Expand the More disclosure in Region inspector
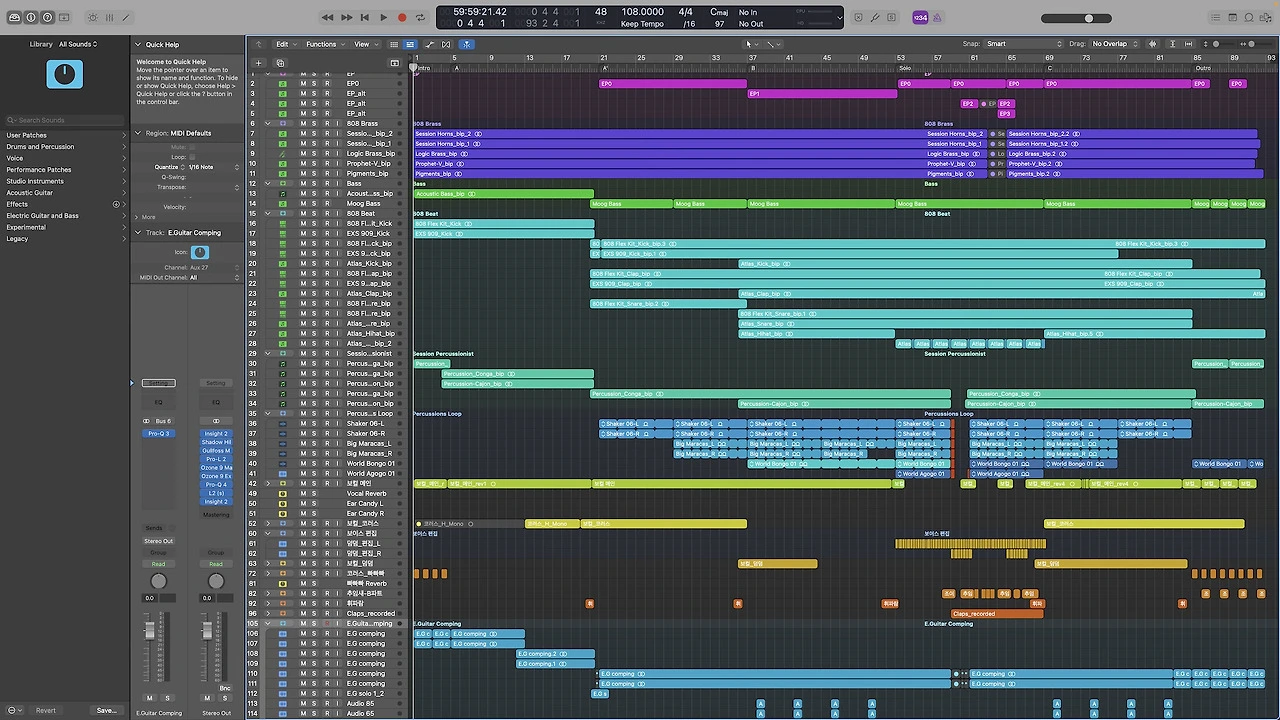 (138, 217)
